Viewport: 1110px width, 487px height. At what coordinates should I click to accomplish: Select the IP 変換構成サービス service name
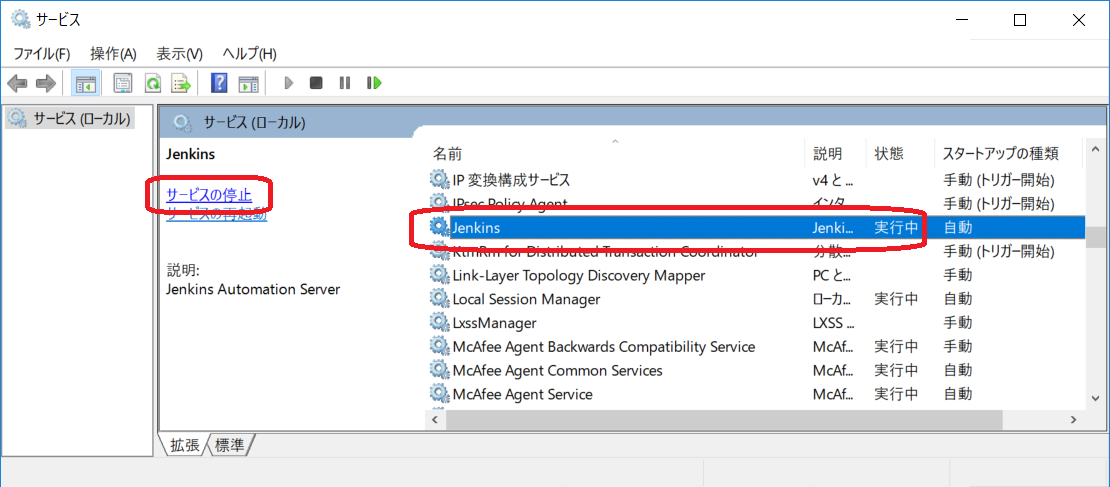[x=511, y=180]
